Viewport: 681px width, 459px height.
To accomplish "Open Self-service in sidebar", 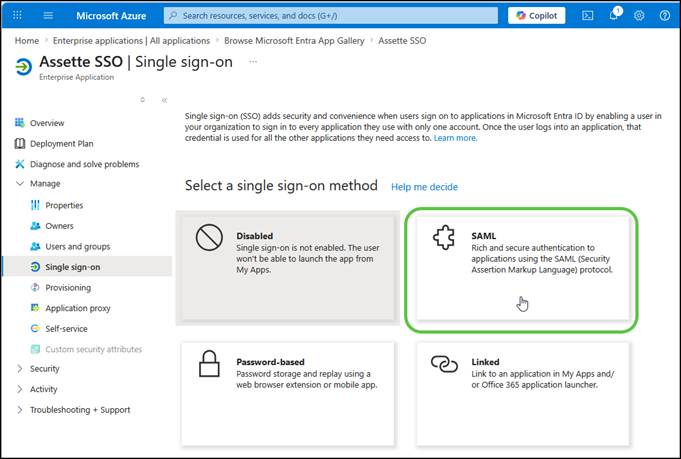I will click(x=66, y=329).
